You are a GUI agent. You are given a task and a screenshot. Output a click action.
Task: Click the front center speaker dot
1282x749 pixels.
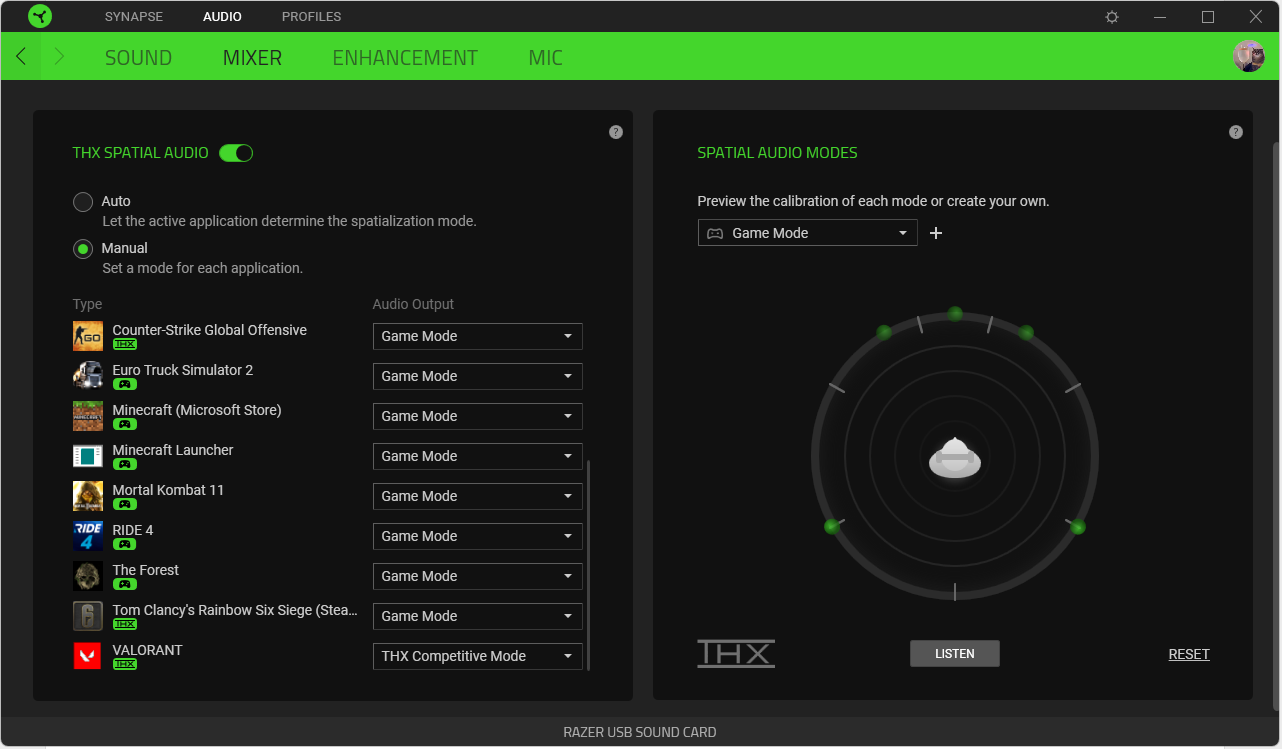tap(955, 314)
